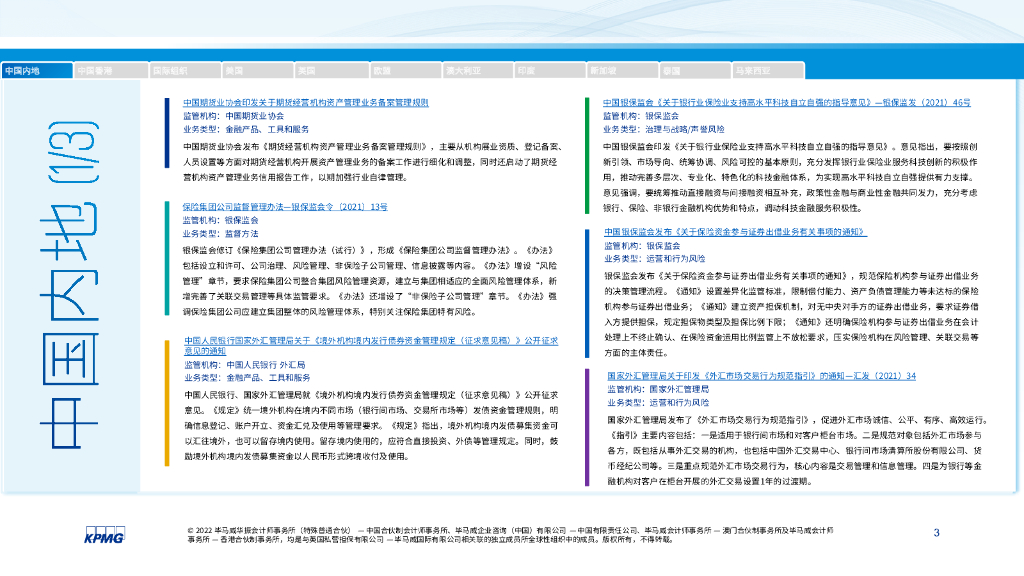Click the © 2022 毕马威 copyright footer text
1024x576 pixels.
511,535
